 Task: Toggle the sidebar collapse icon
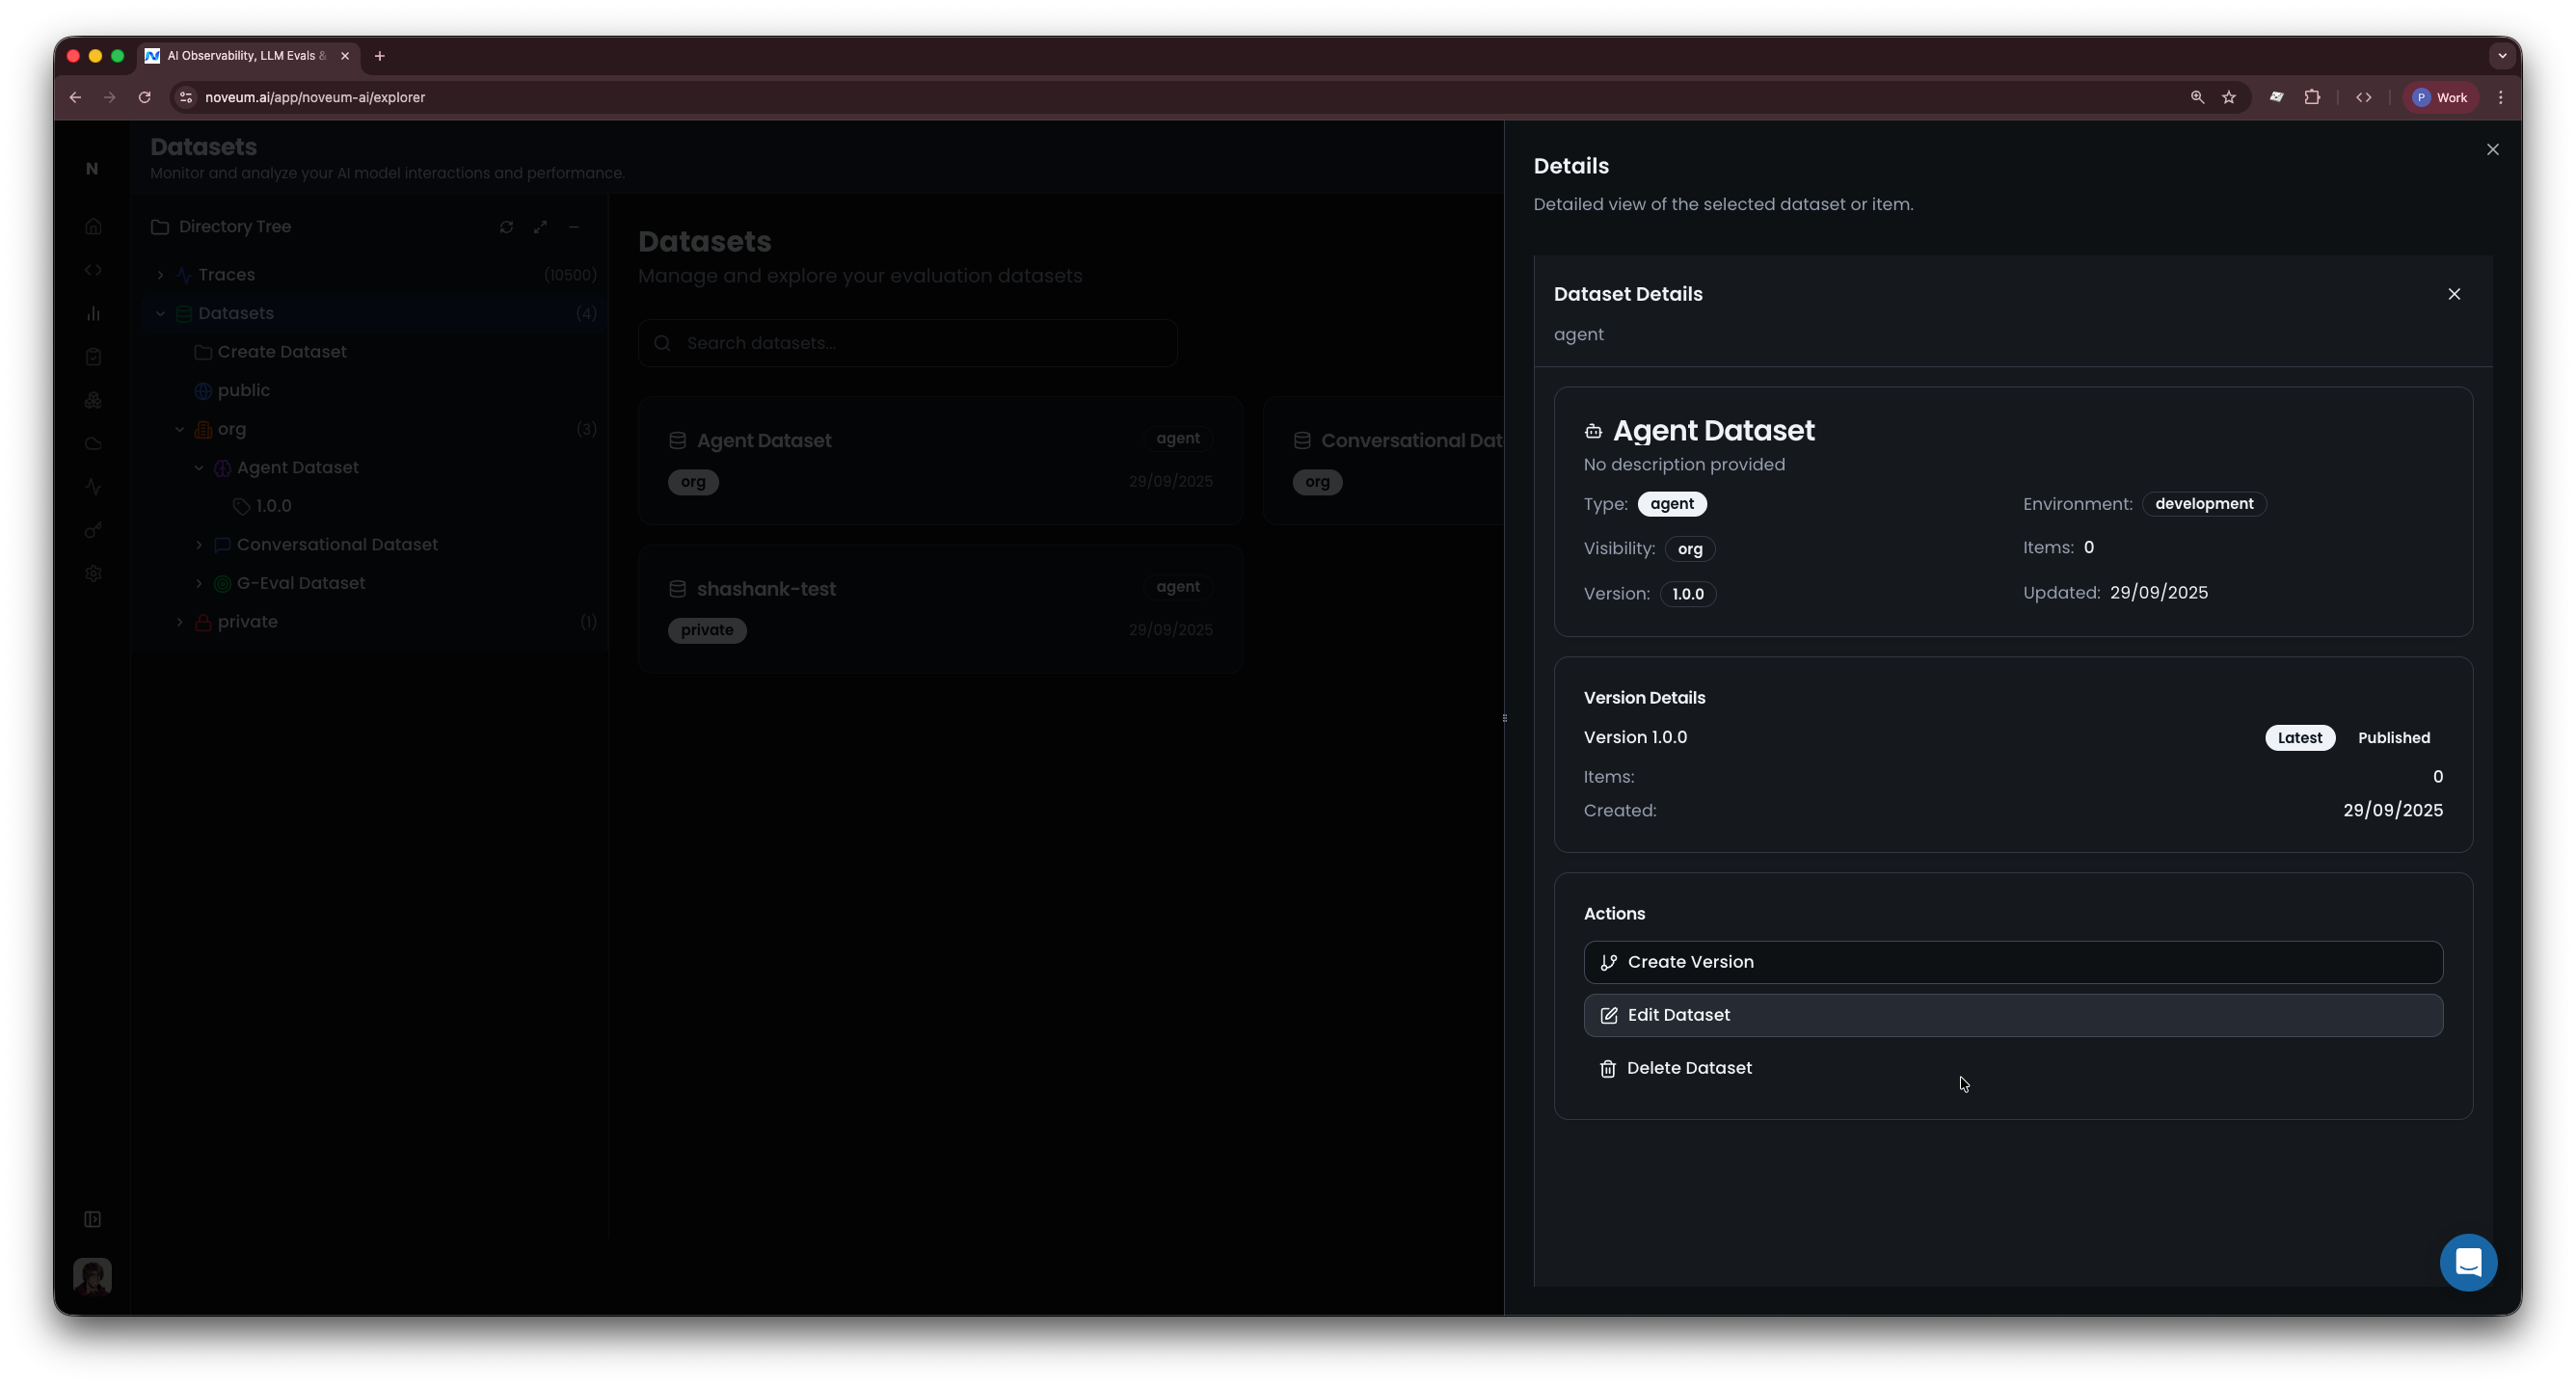[92, 1219]
